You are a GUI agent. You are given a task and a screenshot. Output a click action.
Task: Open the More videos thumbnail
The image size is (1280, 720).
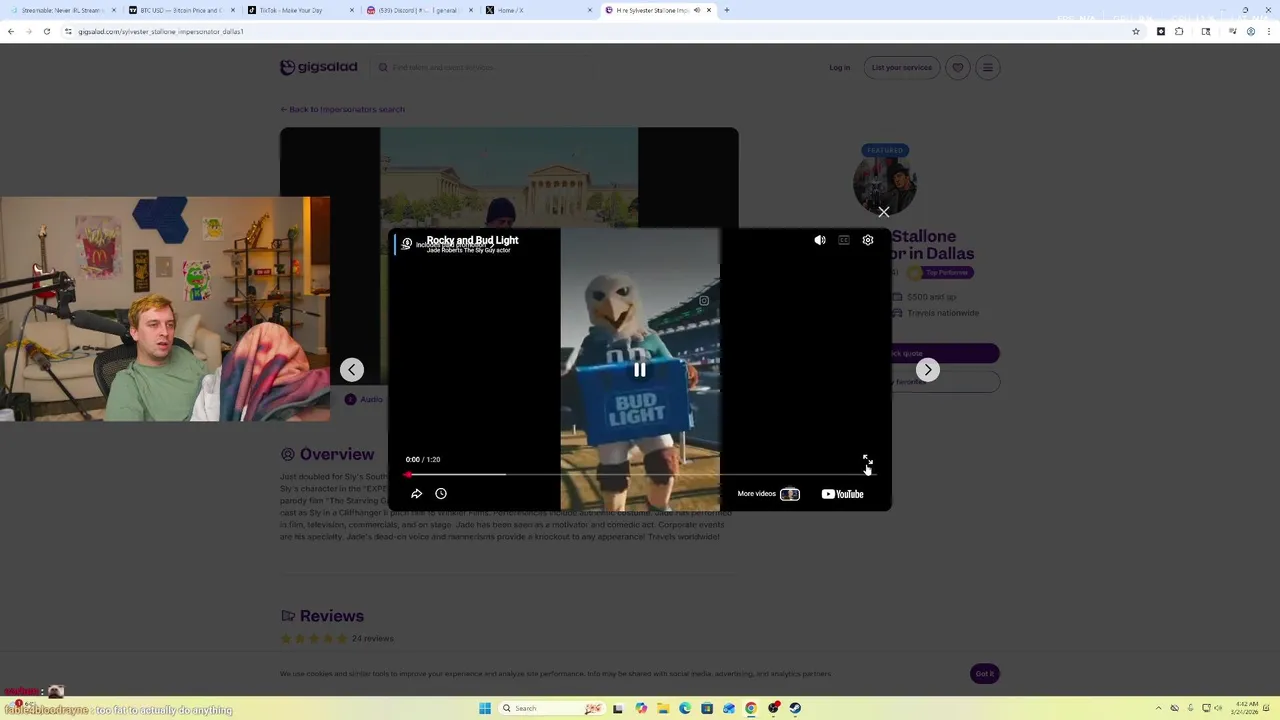pos(790,494)
